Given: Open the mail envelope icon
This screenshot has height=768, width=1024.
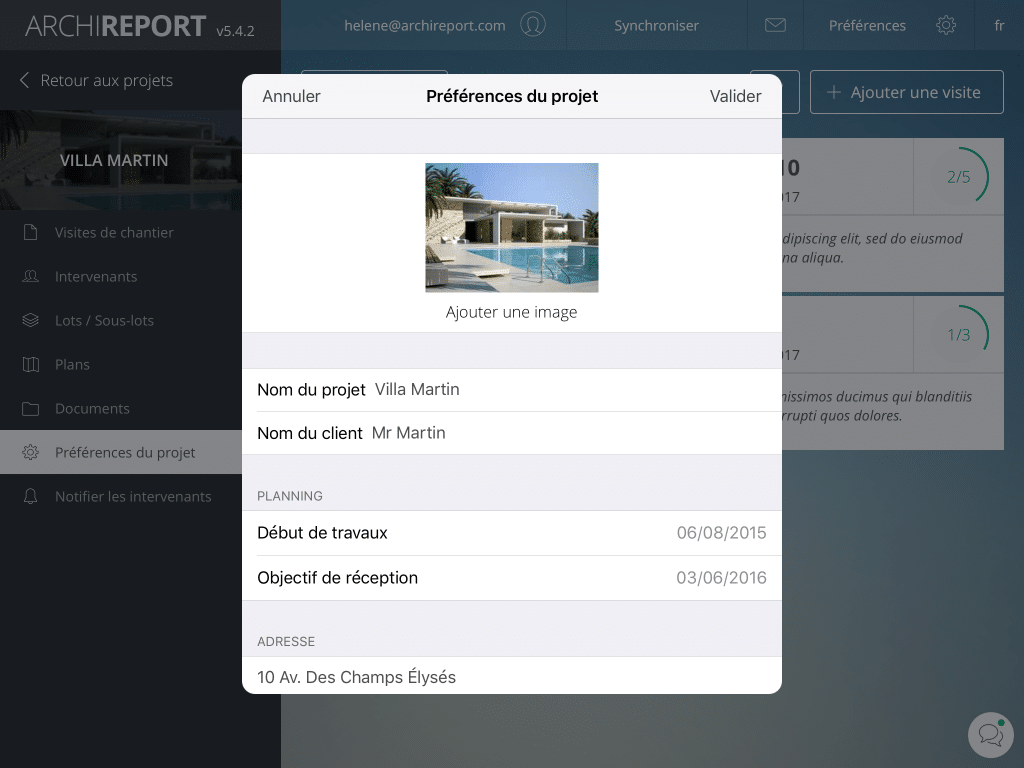Looking at the screenshot, I should click(775, 25).
